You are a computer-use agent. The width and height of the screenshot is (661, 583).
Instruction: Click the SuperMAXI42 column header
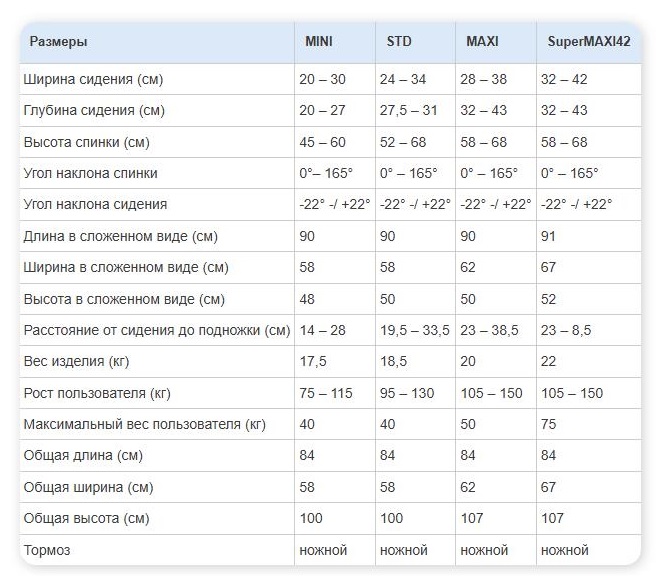[588, 42]
